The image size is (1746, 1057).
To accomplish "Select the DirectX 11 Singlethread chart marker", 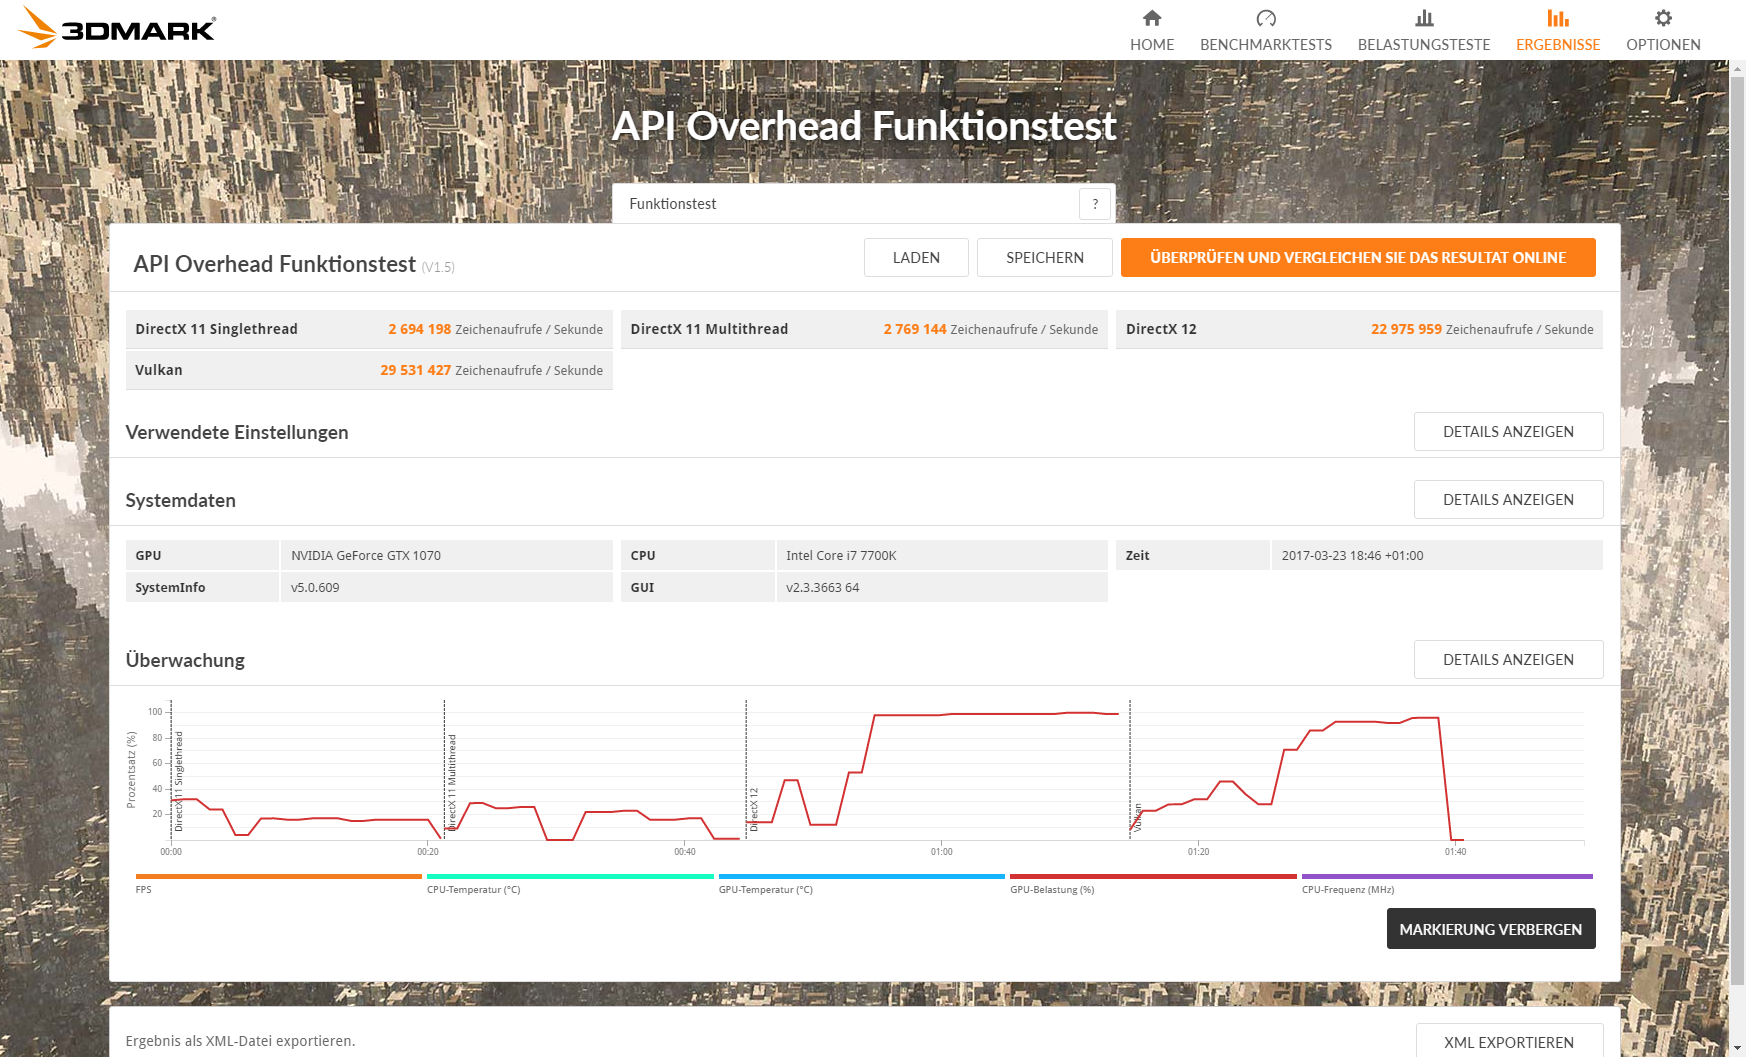I will 179,782.
